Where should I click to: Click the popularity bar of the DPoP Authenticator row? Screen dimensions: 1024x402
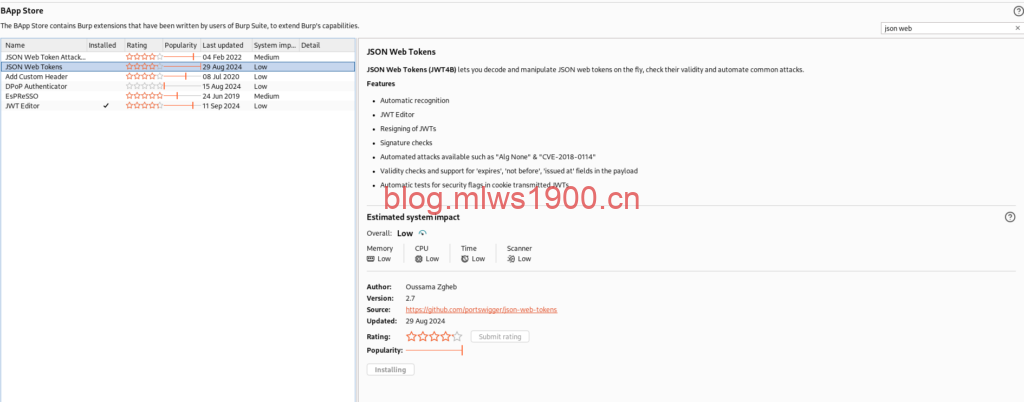tap(181, 86)
